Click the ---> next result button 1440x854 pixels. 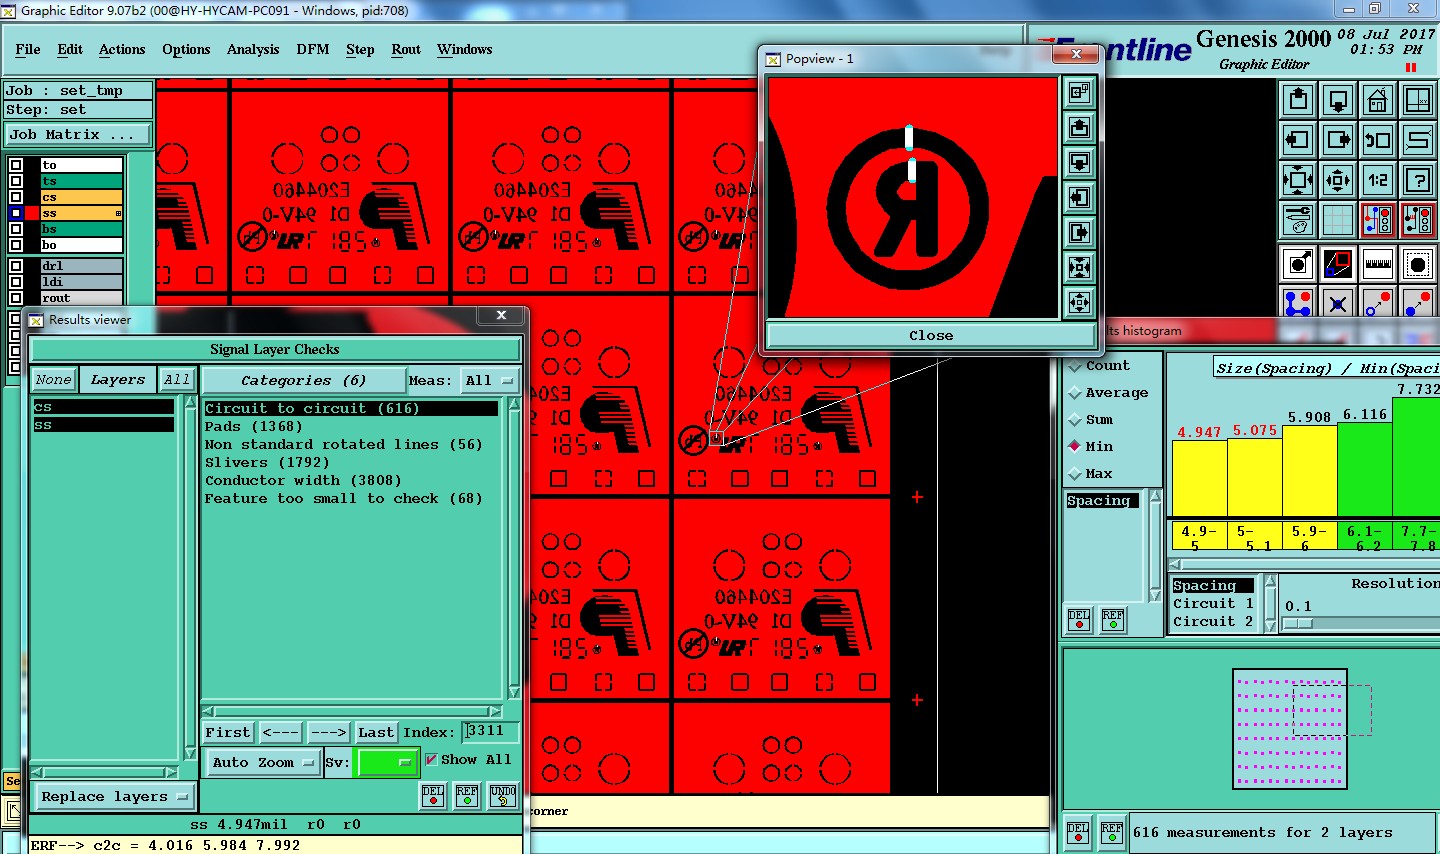(329, 732)
